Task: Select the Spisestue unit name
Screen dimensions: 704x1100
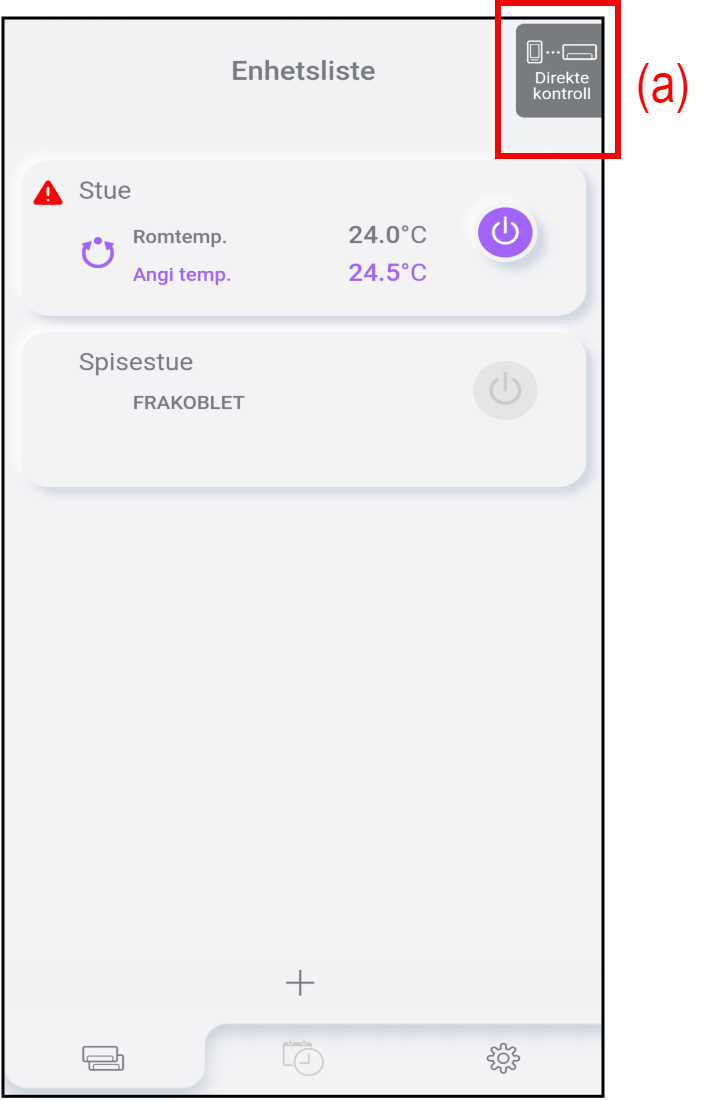Action: point(136,362)
